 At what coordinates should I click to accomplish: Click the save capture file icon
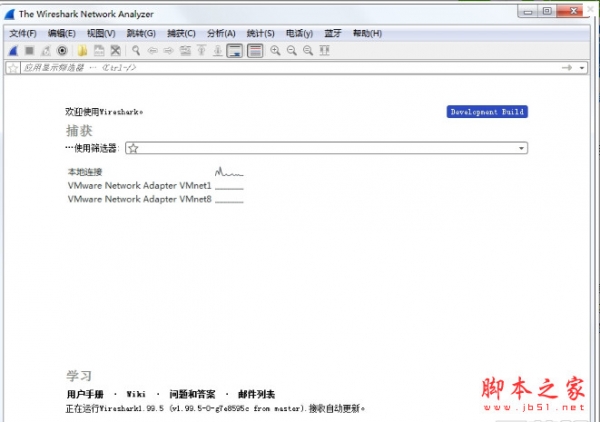pos(99,51)
